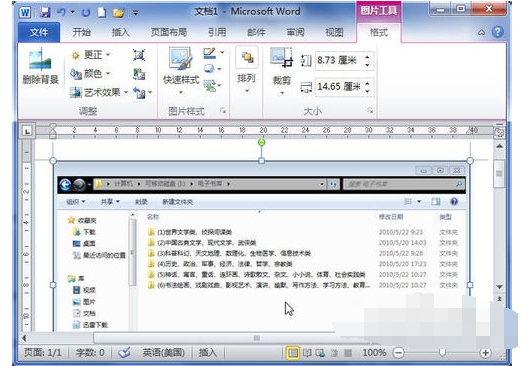Open the 文件 tab
This screenshot has height=366, width=528.
[39, 32]
